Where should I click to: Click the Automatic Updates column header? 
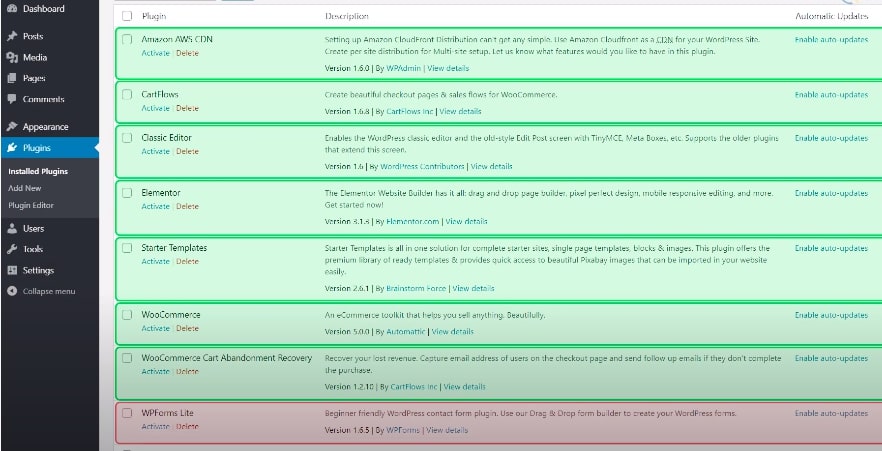point(831,17)
